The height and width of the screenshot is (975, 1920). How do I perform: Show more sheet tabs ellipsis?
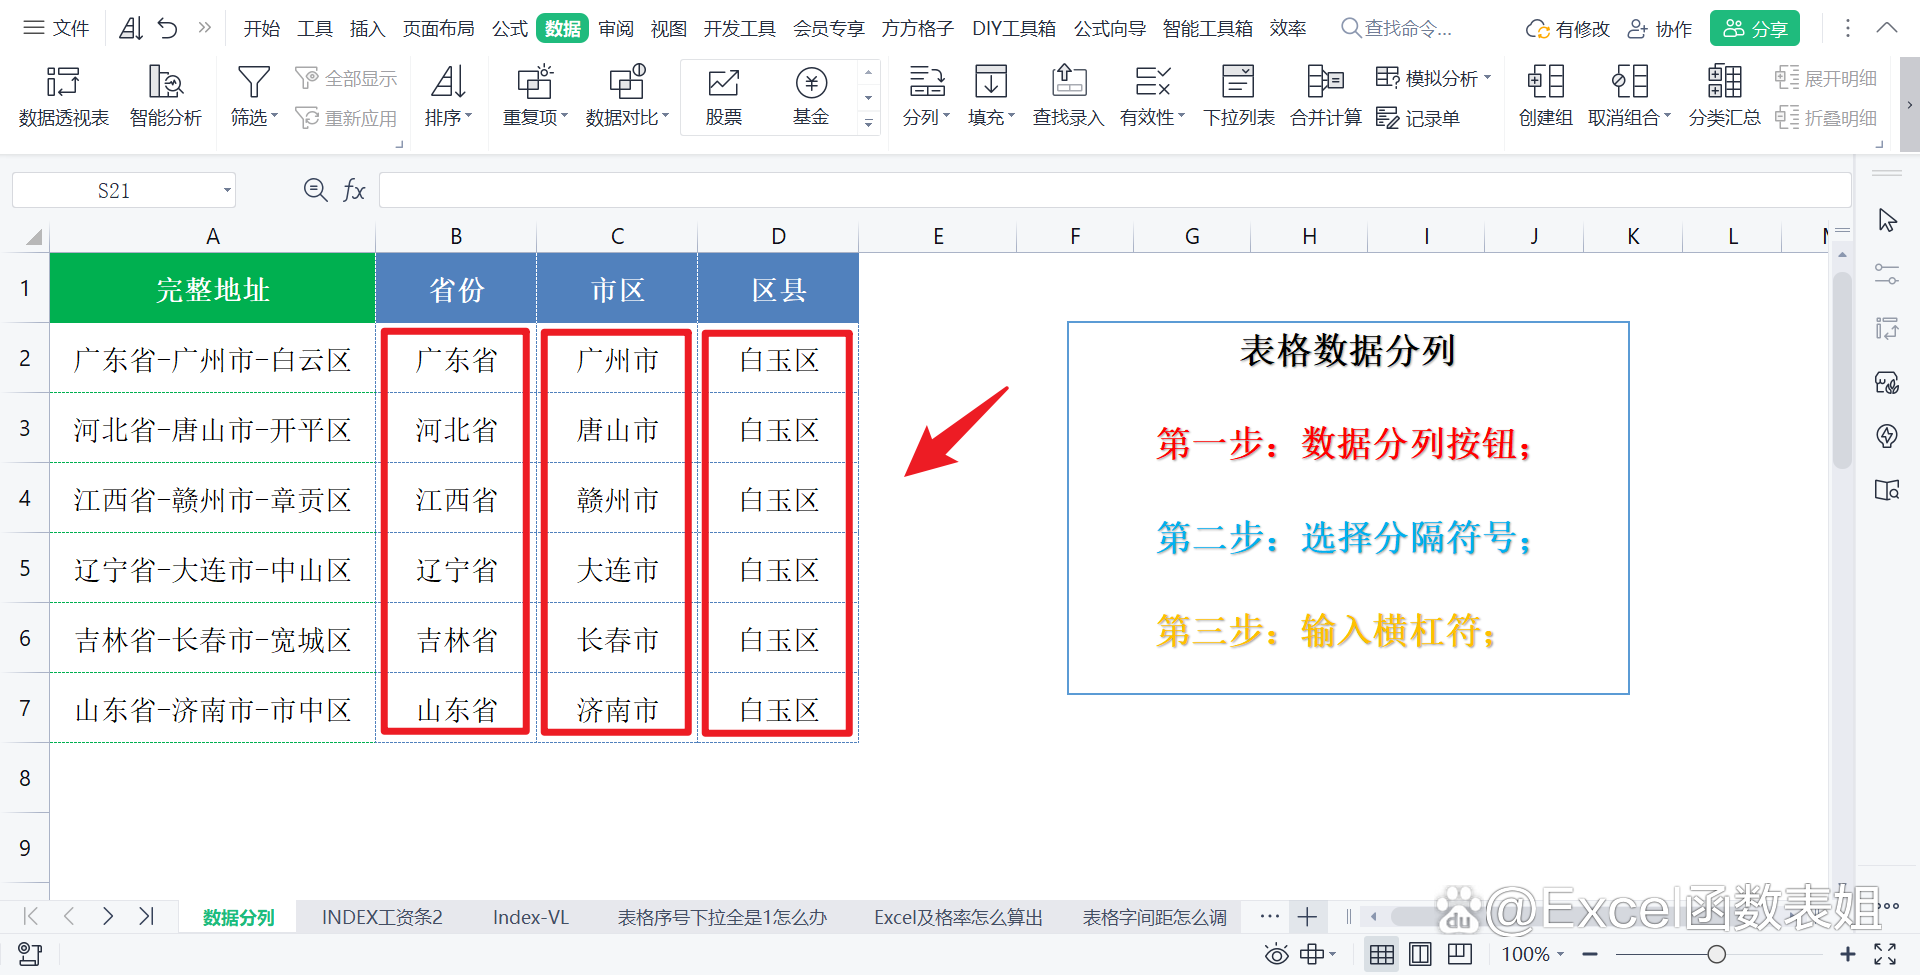coord(1270,916)
